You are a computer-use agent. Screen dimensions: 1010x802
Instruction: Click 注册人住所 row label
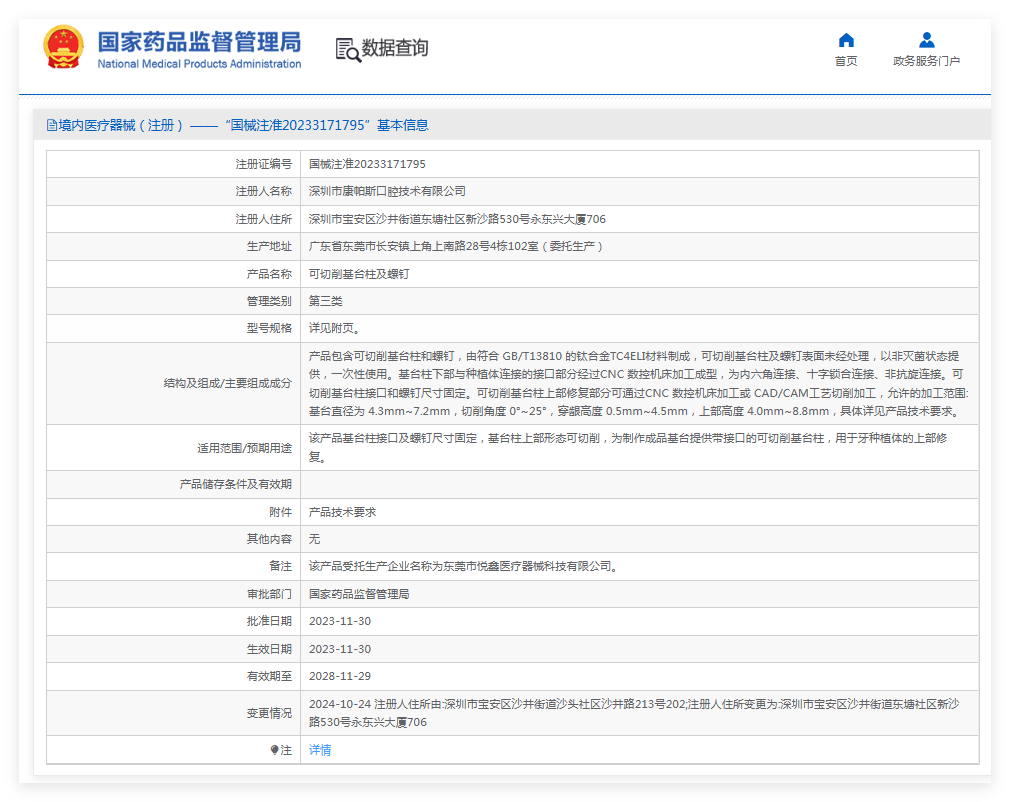(263, 219)
